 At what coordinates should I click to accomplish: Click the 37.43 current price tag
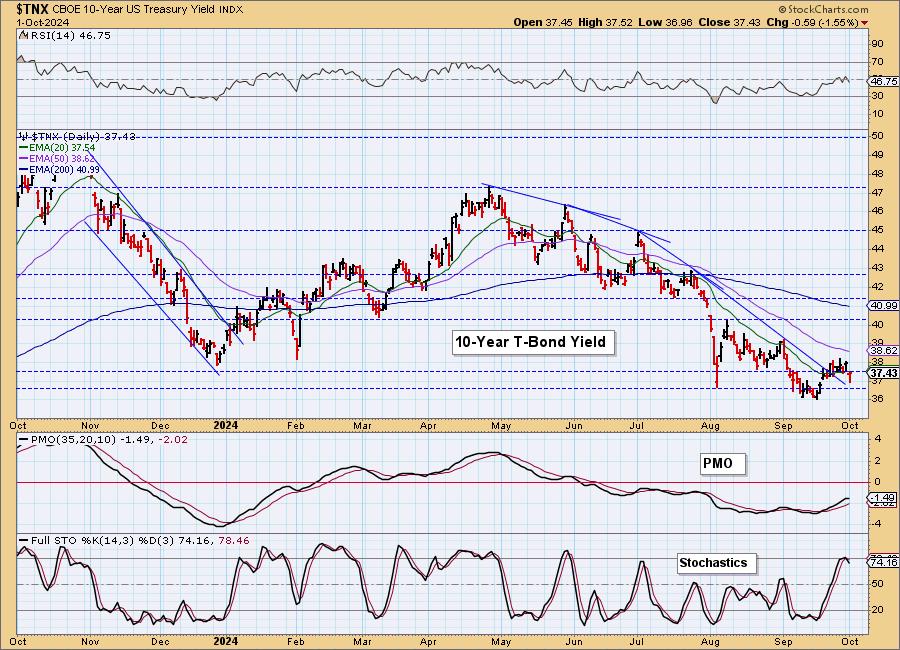coord(884,373)
